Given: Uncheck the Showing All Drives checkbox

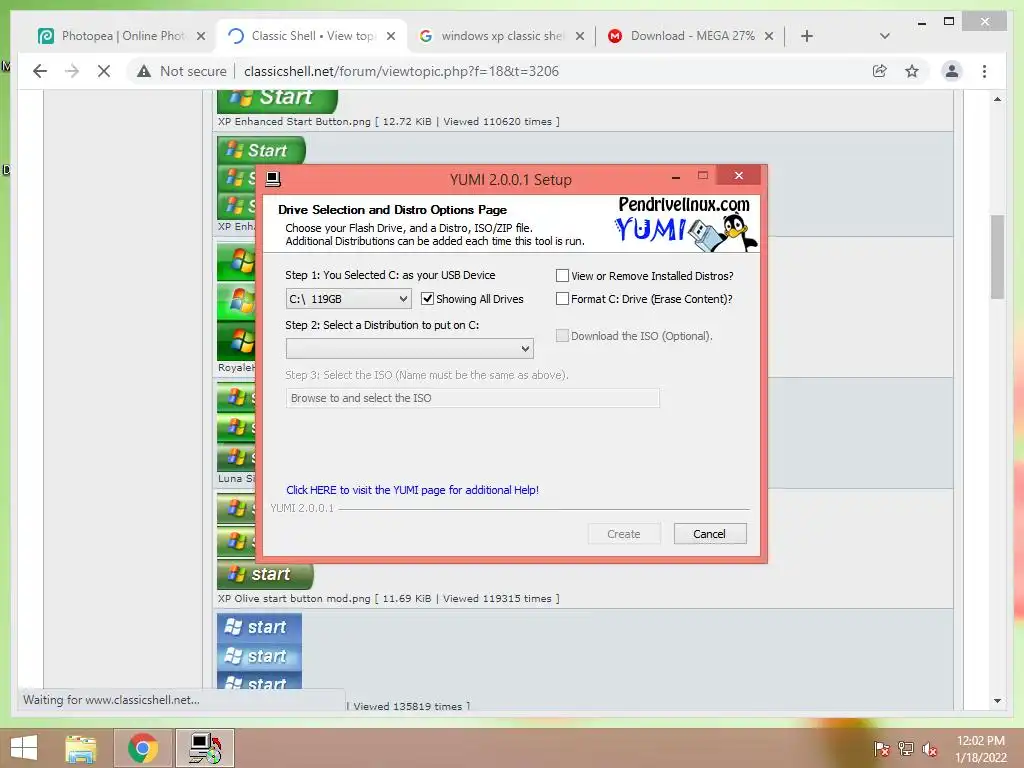Looking at the screenshot, I should click(x=427, y=298).
